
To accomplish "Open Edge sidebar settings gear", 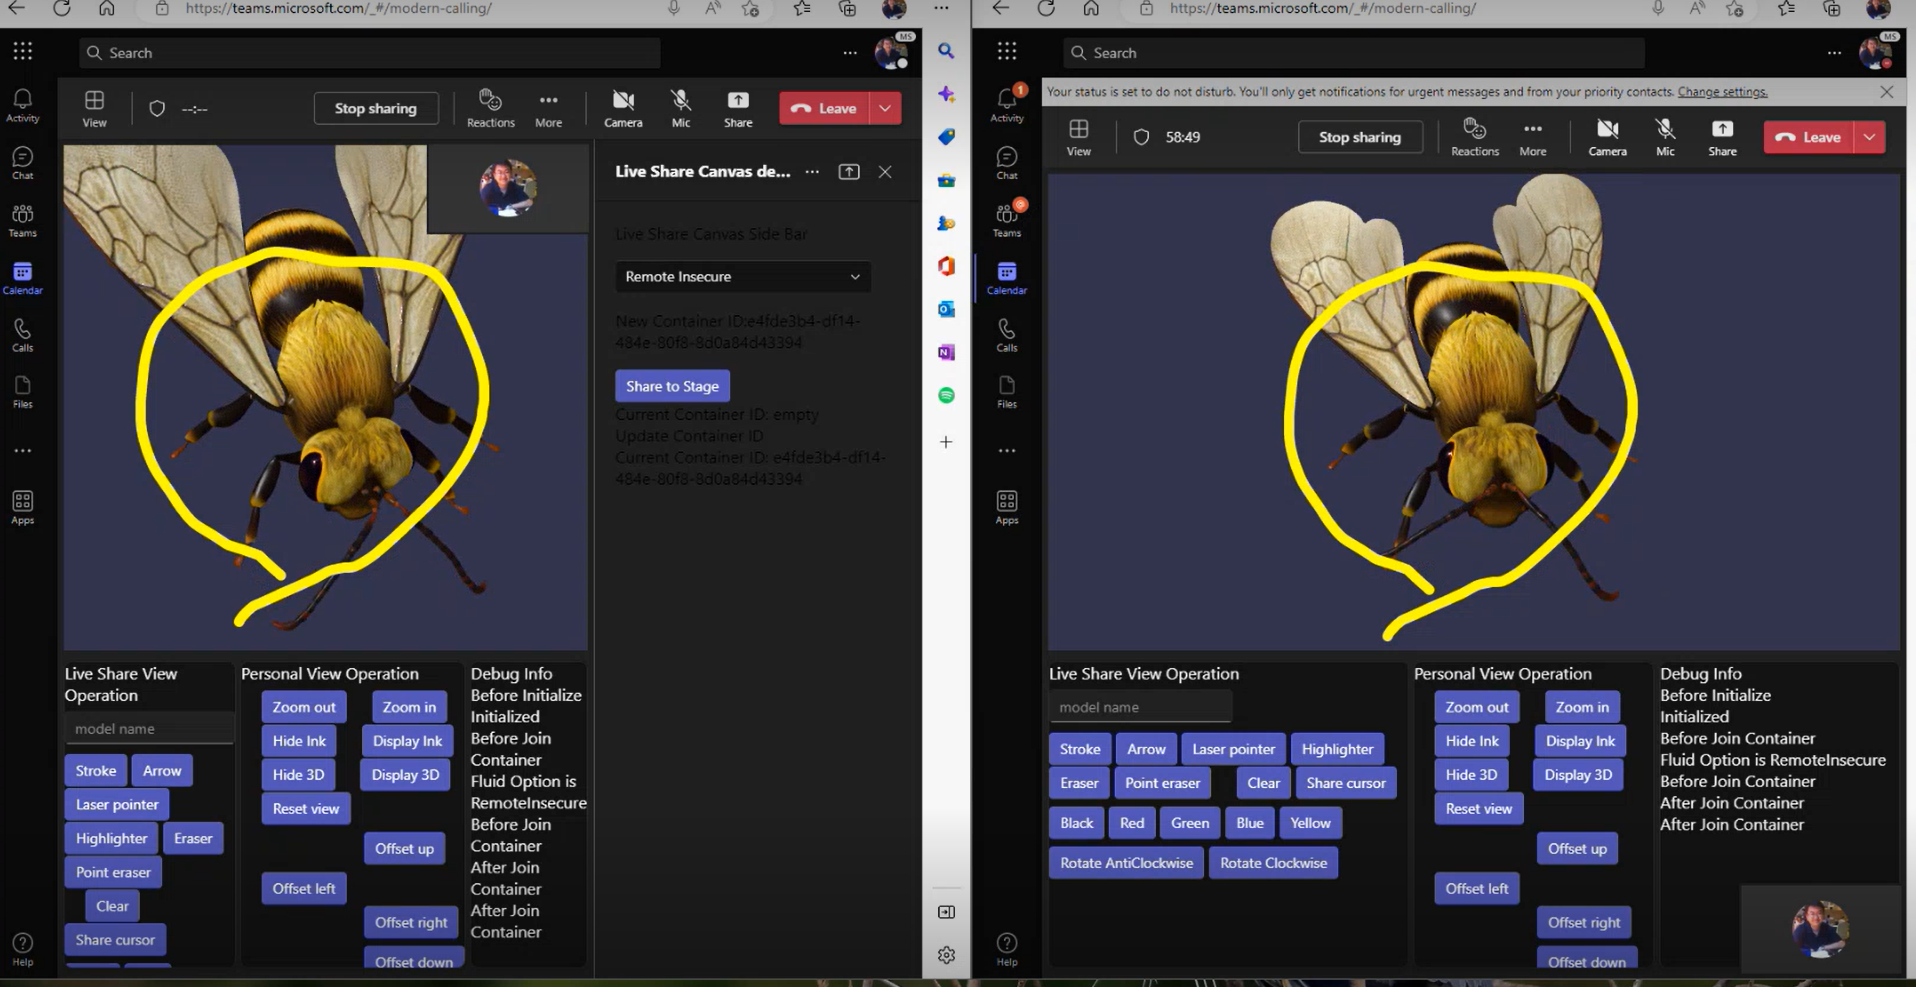I will (946, 955).
